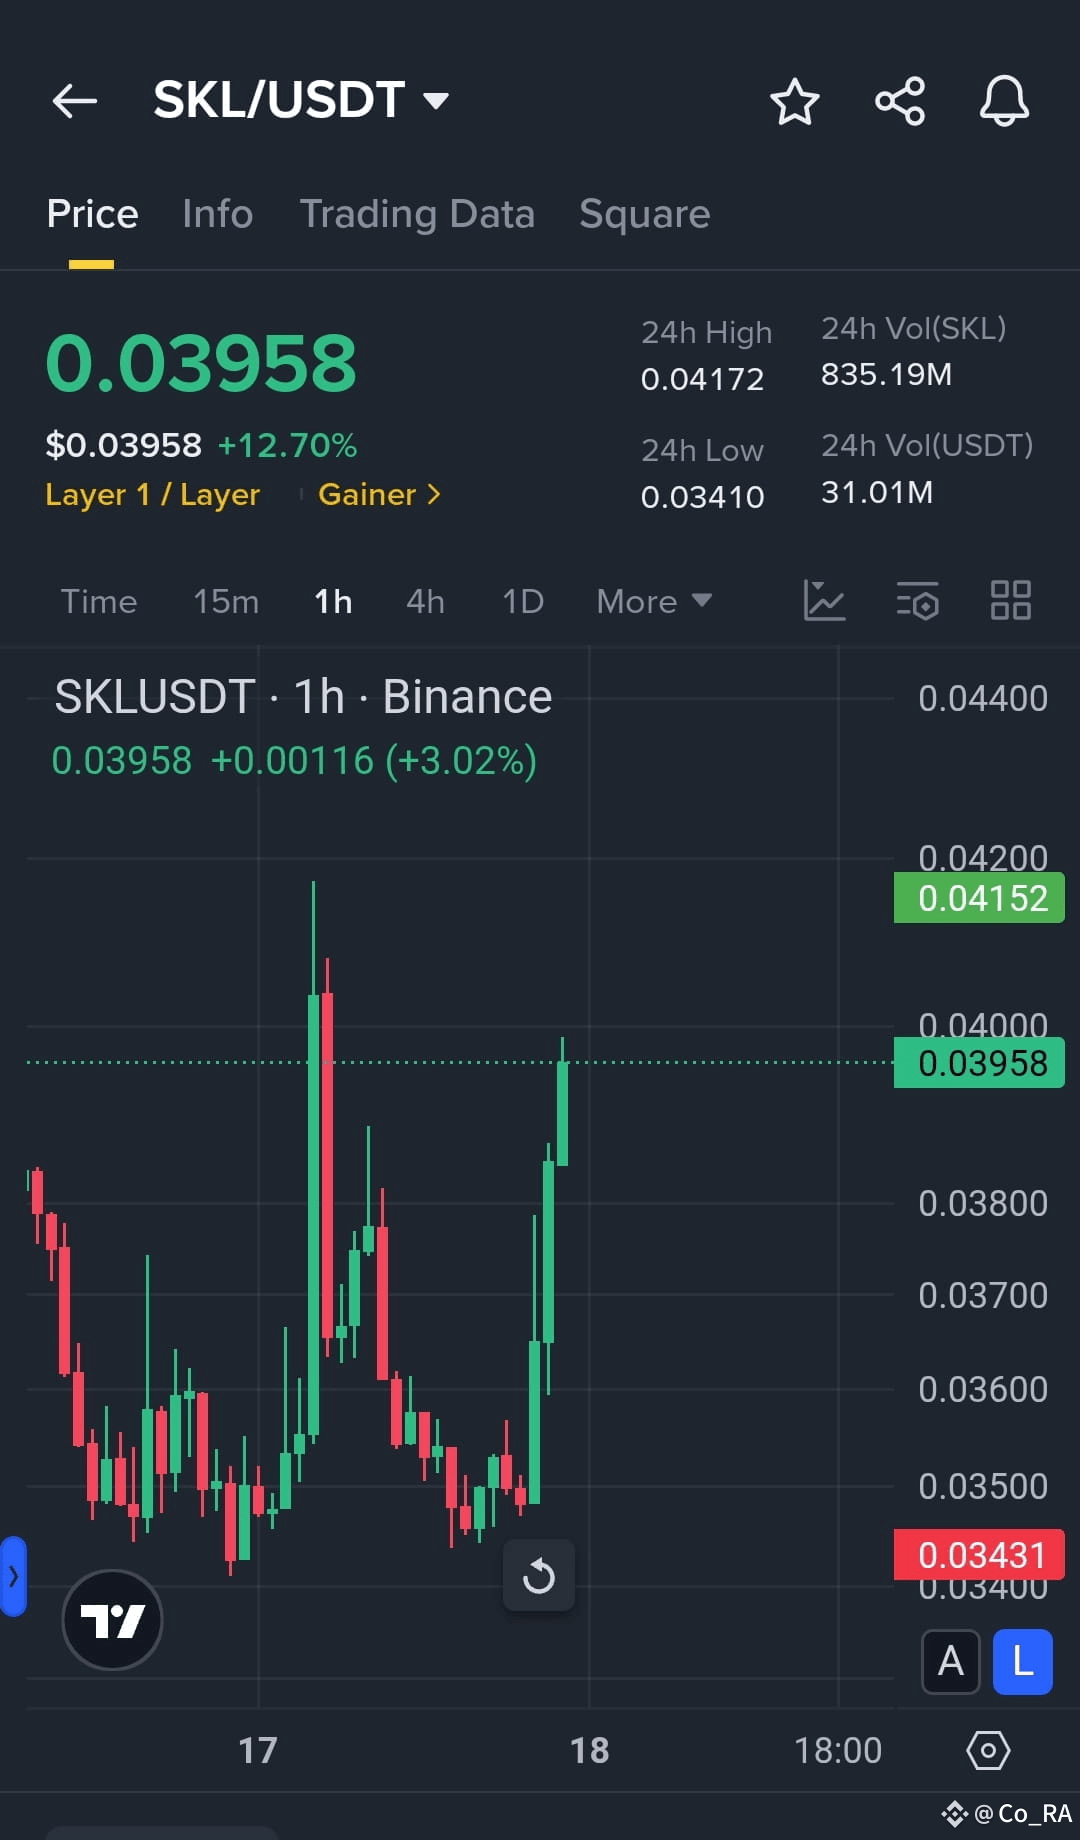Screen dimensions: 1080x1840
Task: Tap the 18 date marker on time axis
Action: 590,1750
